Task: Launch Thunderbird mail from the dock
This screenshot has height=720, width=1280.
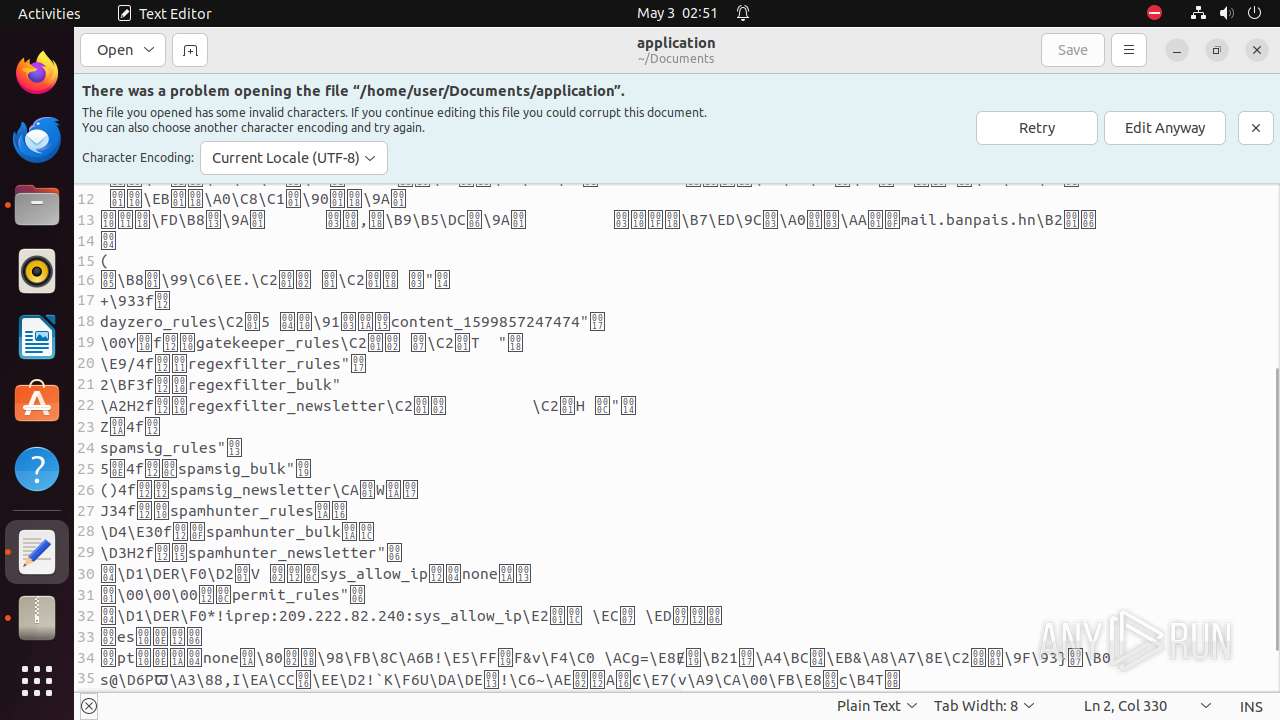Action: pyautogui.click(x=37, y=139)
